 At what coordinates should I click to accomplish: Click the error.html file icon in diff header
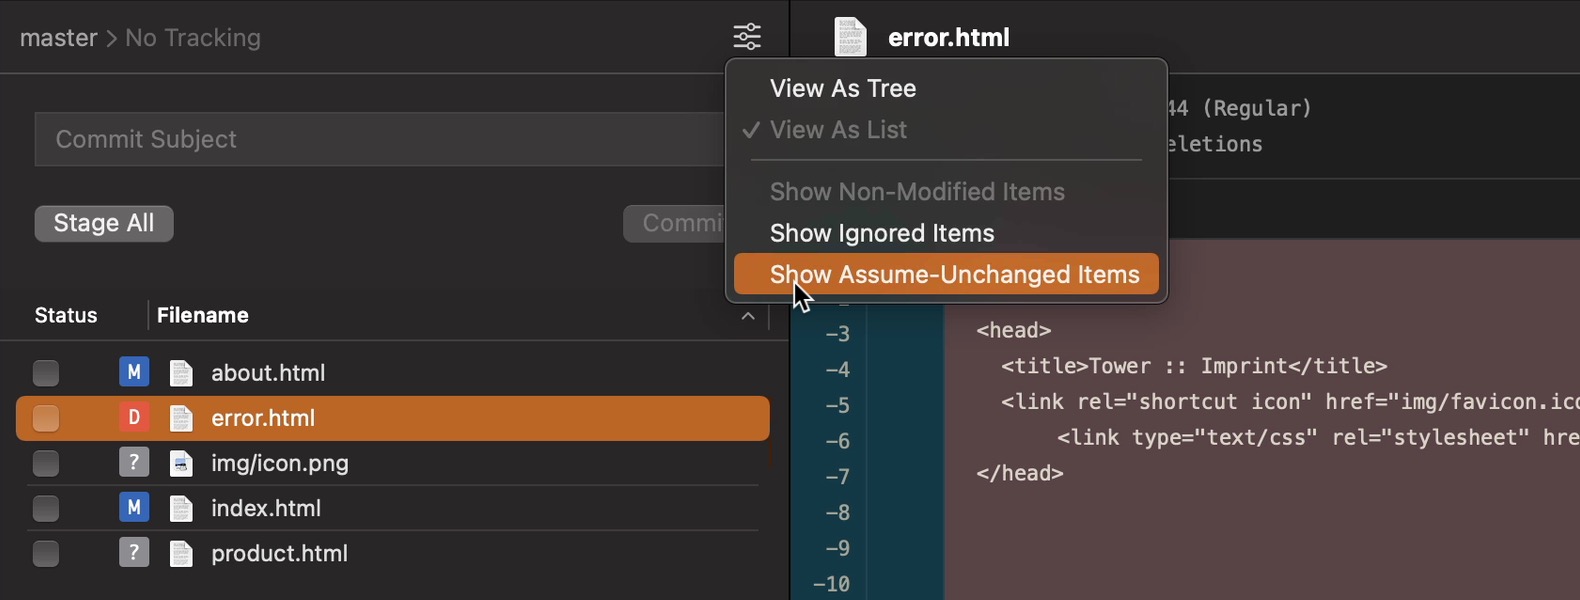(850, 37)
